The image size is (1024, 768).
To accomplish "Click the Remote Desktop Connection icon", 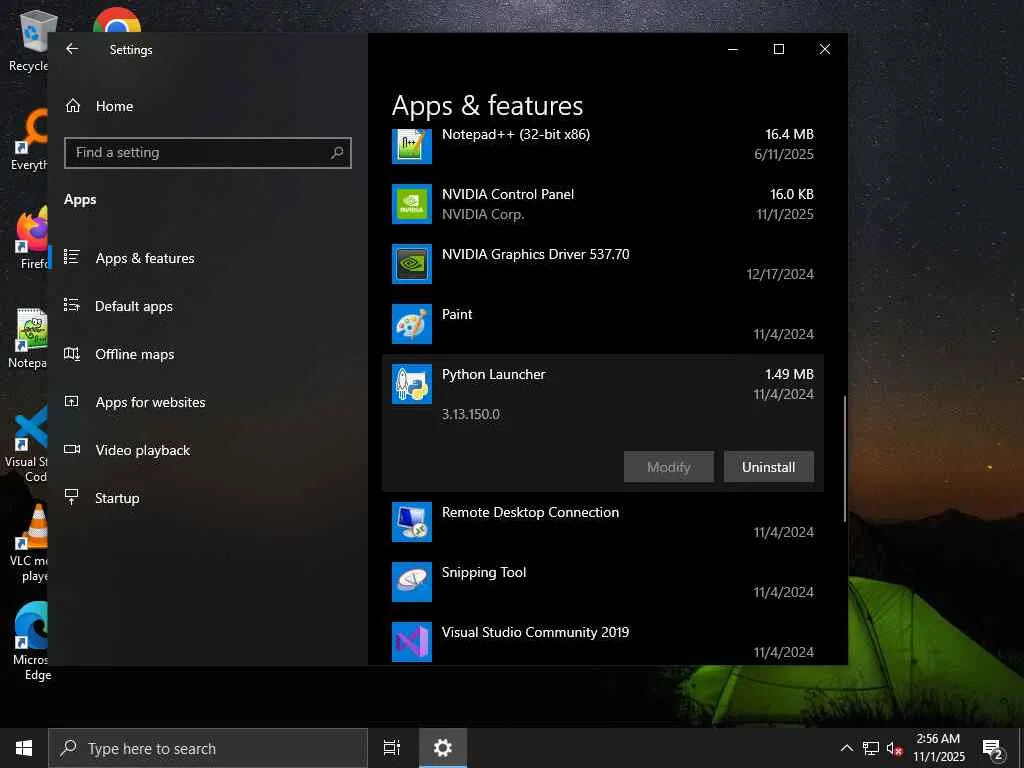I will (x=411, y=522).
